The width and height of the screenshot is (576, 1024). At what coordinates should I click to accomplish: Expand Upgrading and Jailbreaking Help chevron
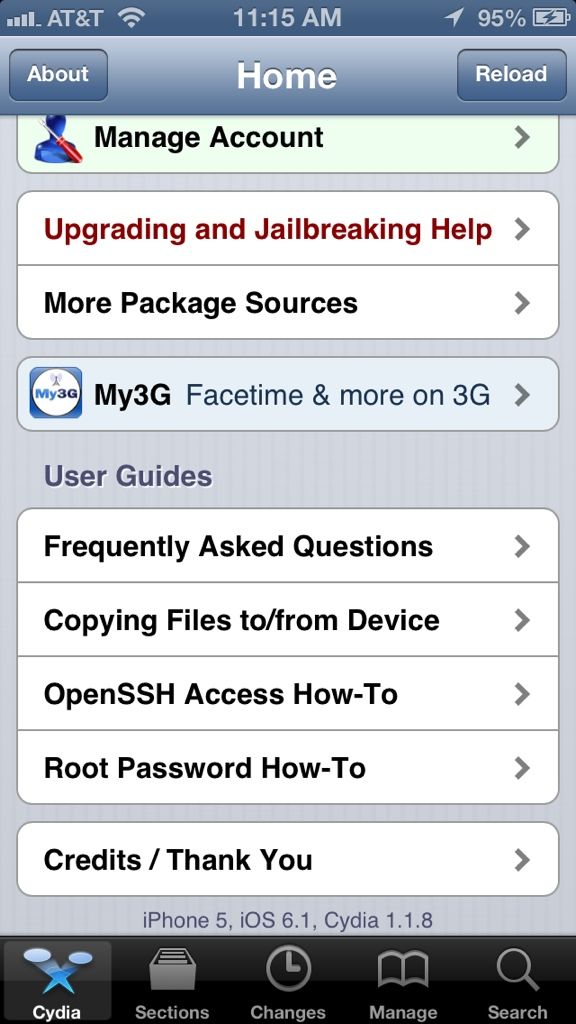521,229
